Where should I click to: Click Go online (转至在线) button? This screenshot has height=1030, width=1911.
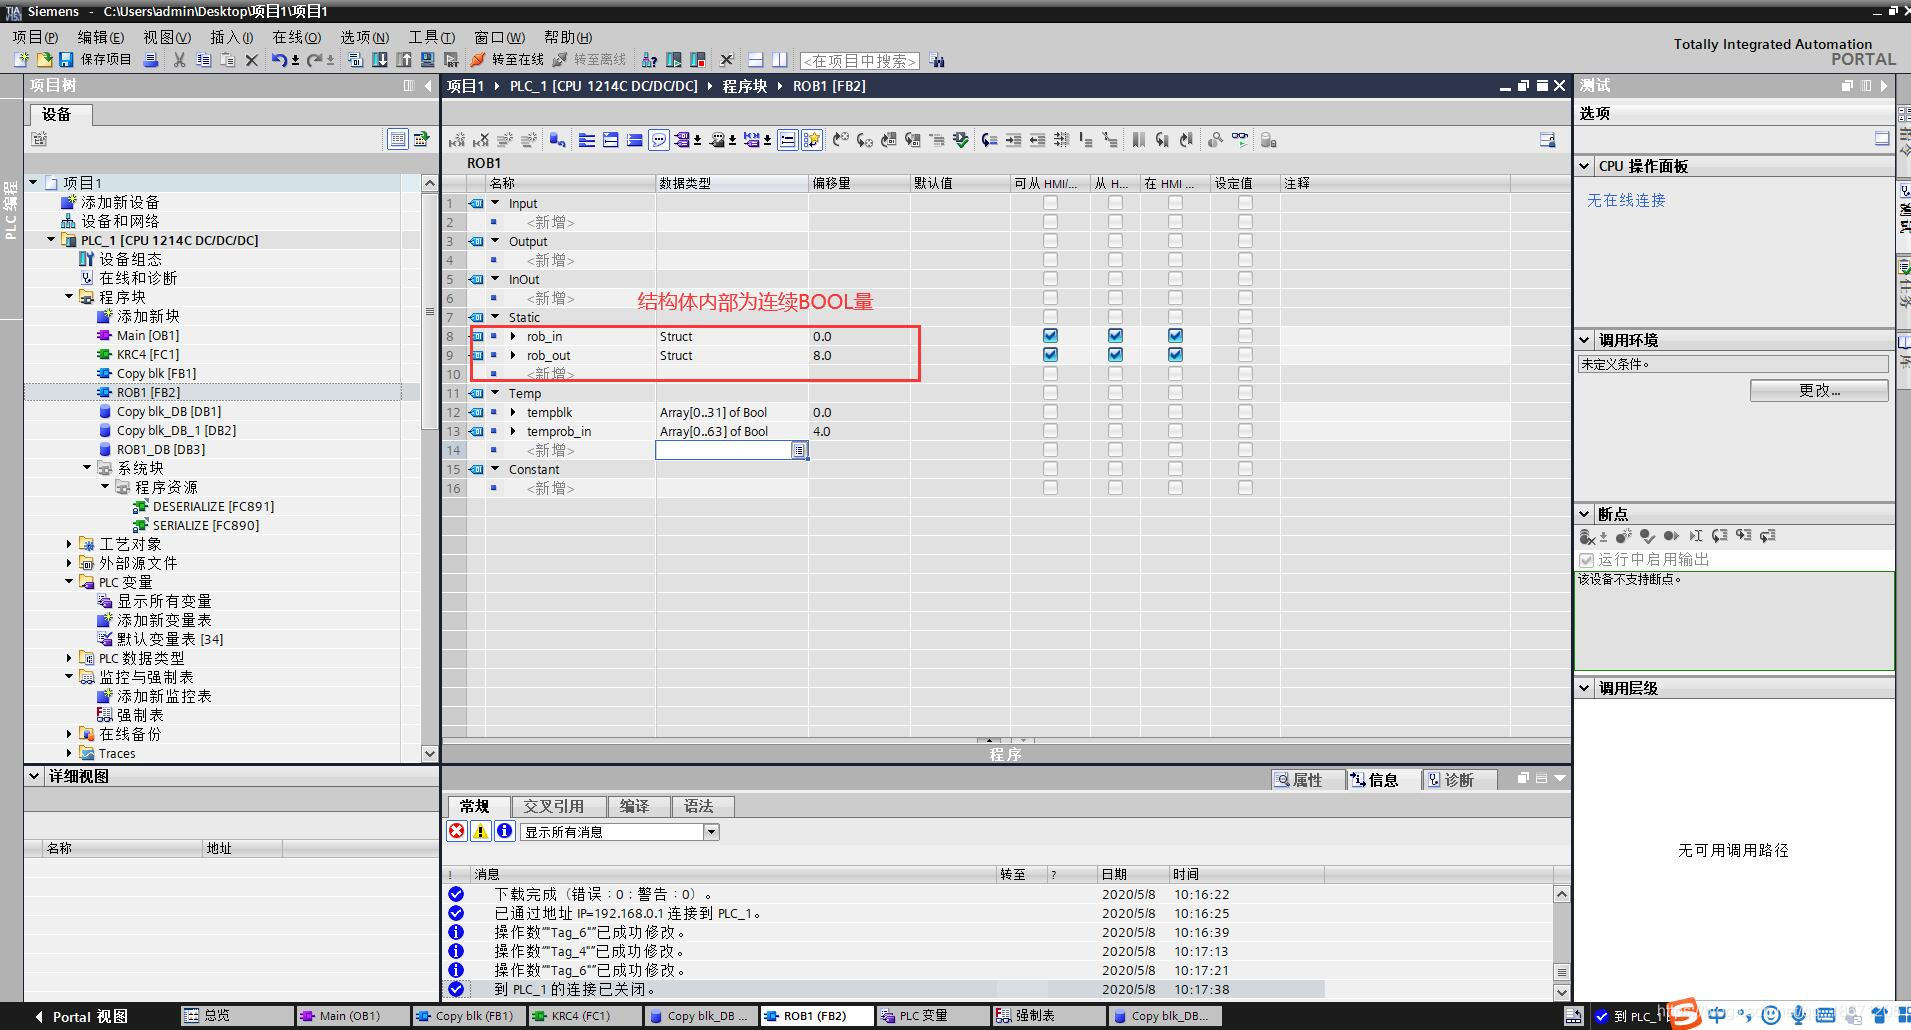508,60
